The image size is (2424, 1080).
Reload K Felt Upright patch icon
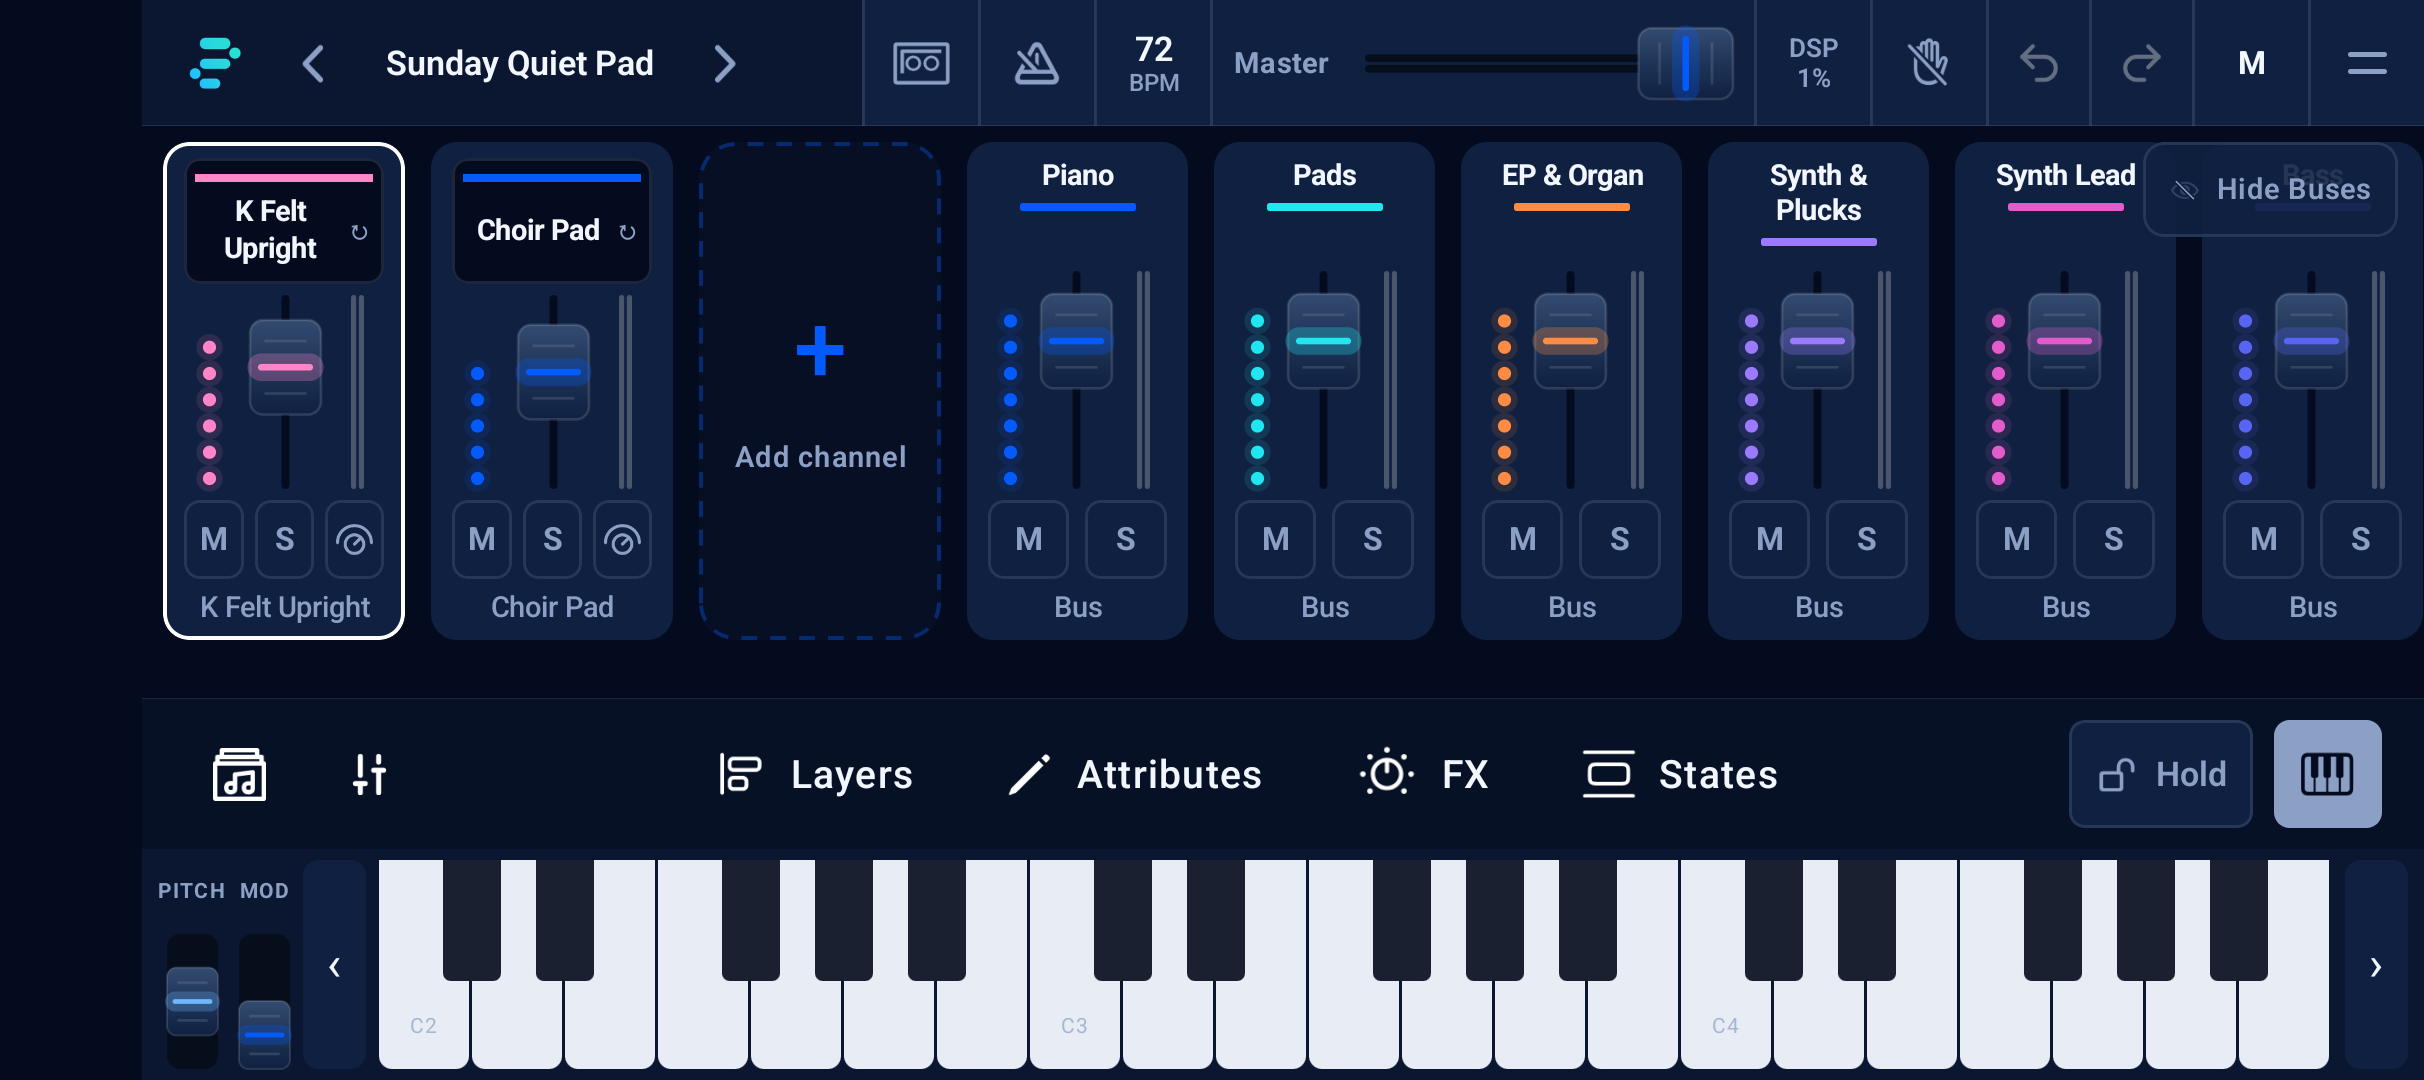360,232
